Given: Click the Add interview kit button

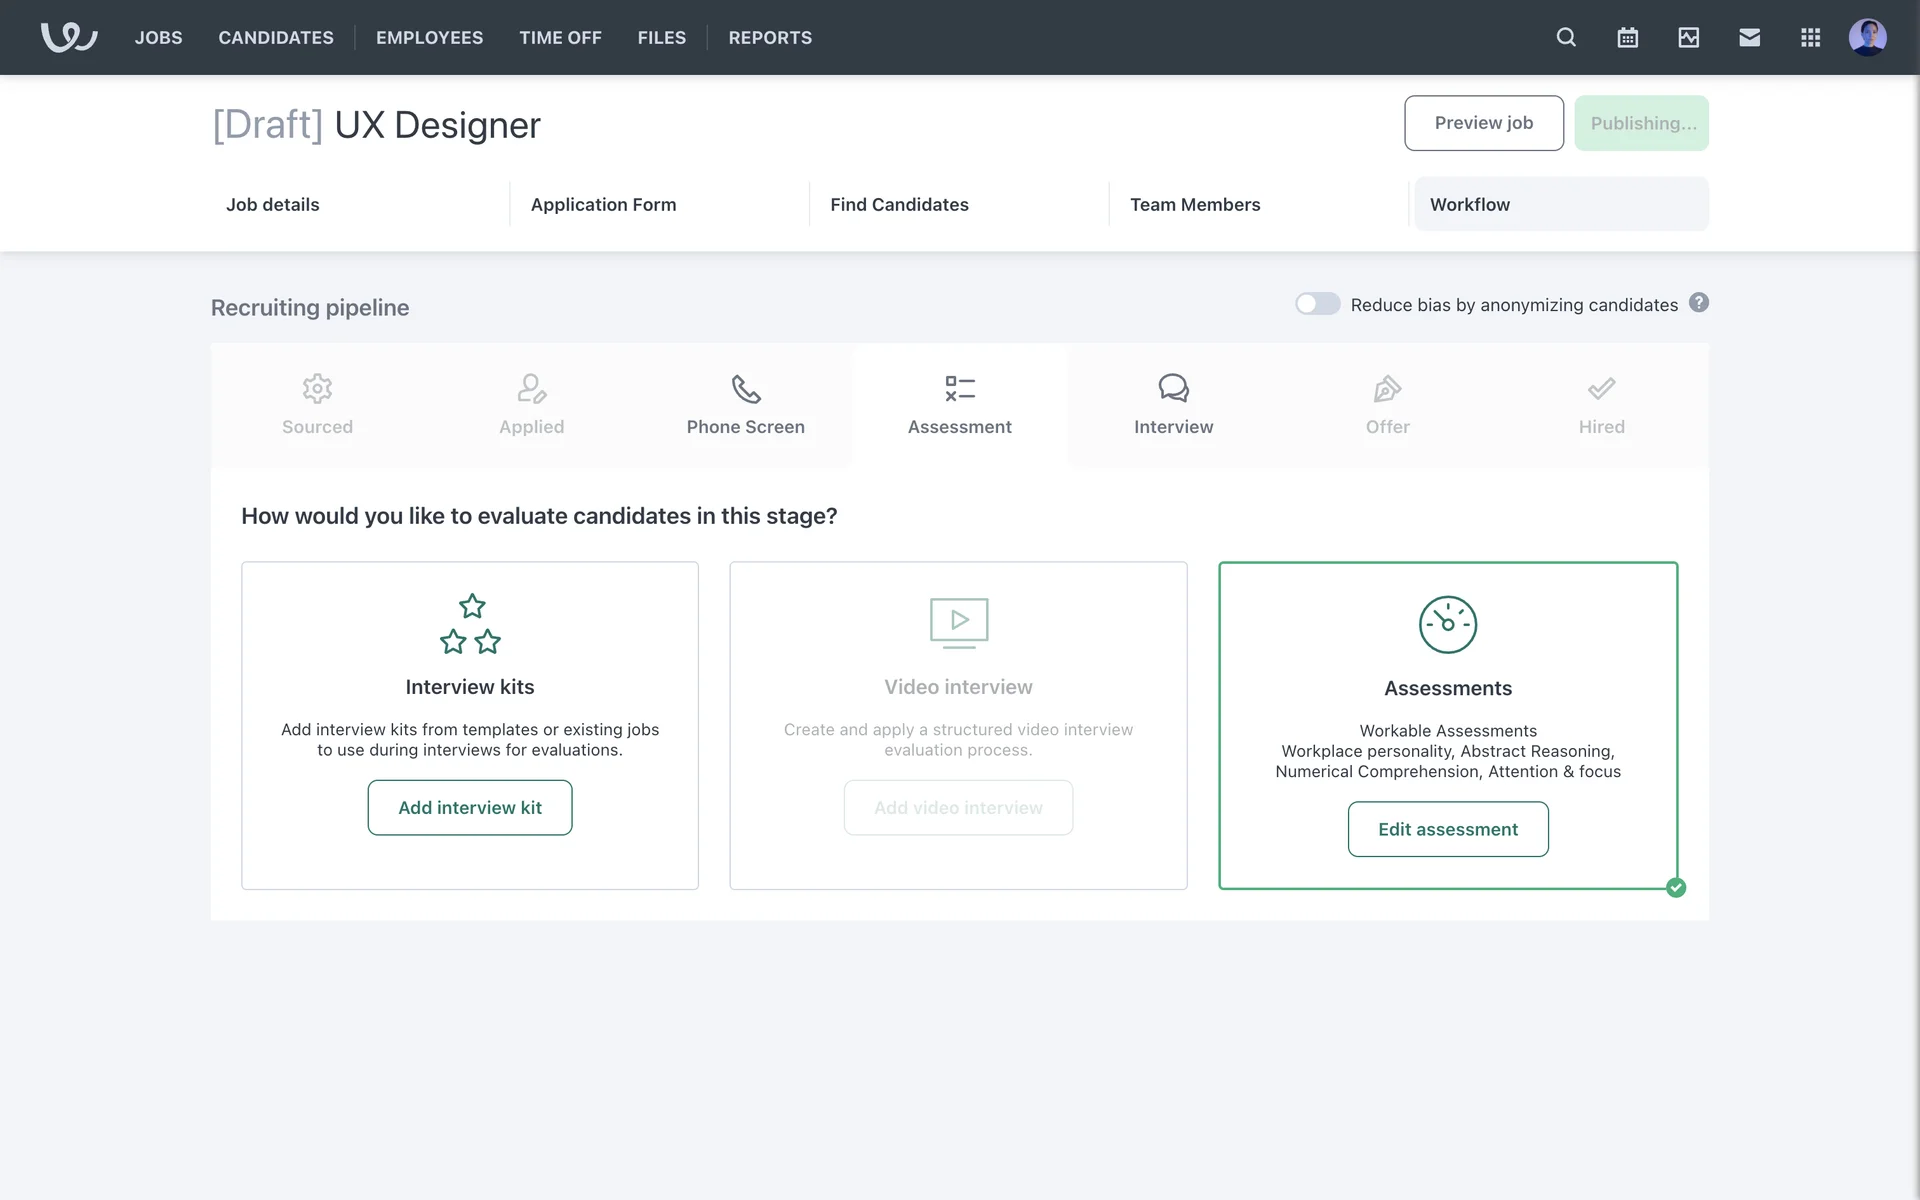Looking at the screenshot, I should pyautogui.click(x=470, y=807).
